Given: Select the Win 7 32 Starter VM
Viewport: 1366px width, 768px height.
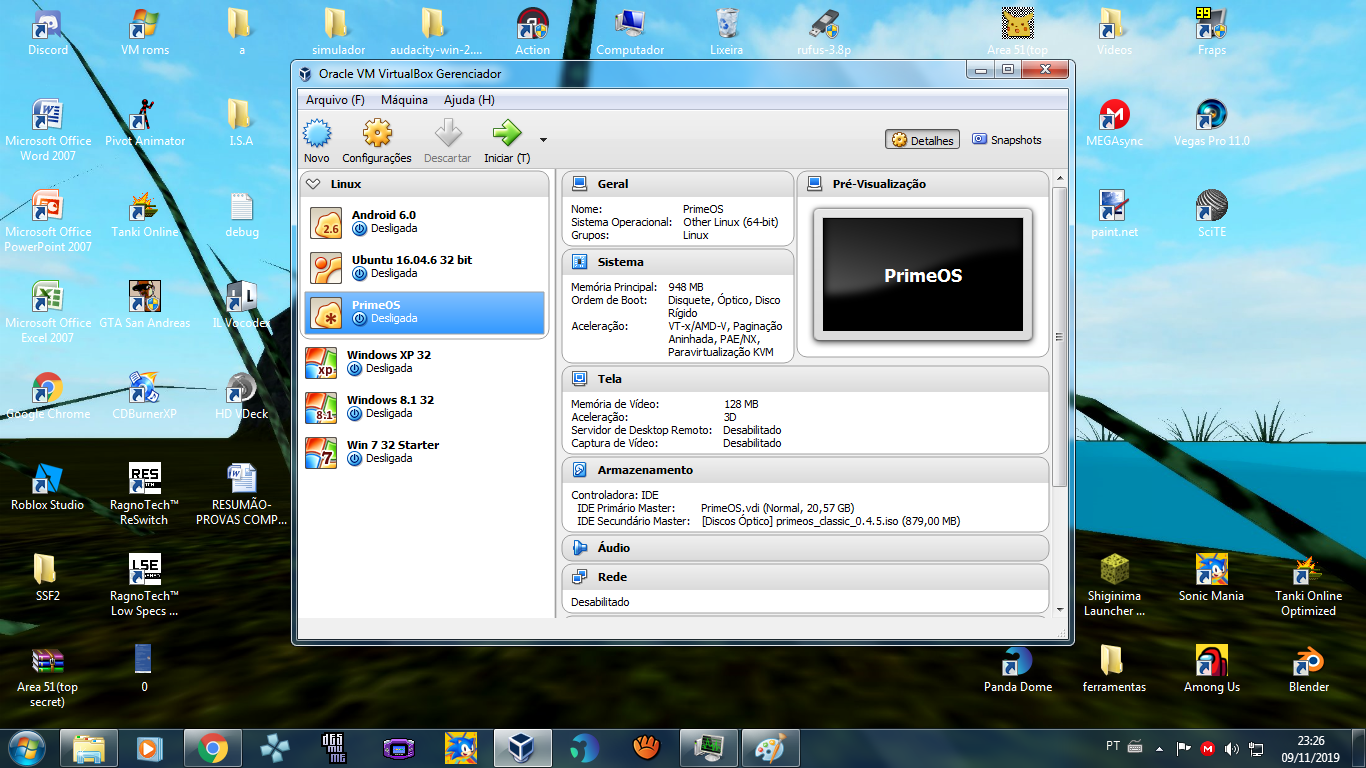Looking at the screenshot, I should pyautogui.click(x=425, y=452).
